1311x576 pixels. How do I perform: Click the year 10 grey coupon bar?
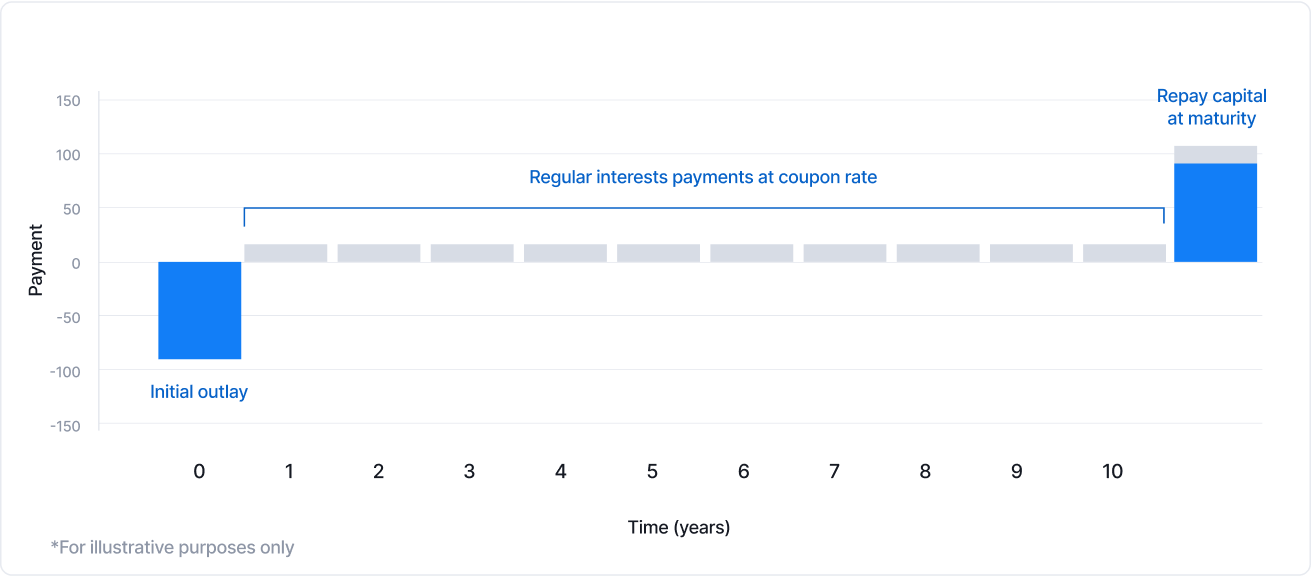click(1124, 253)
